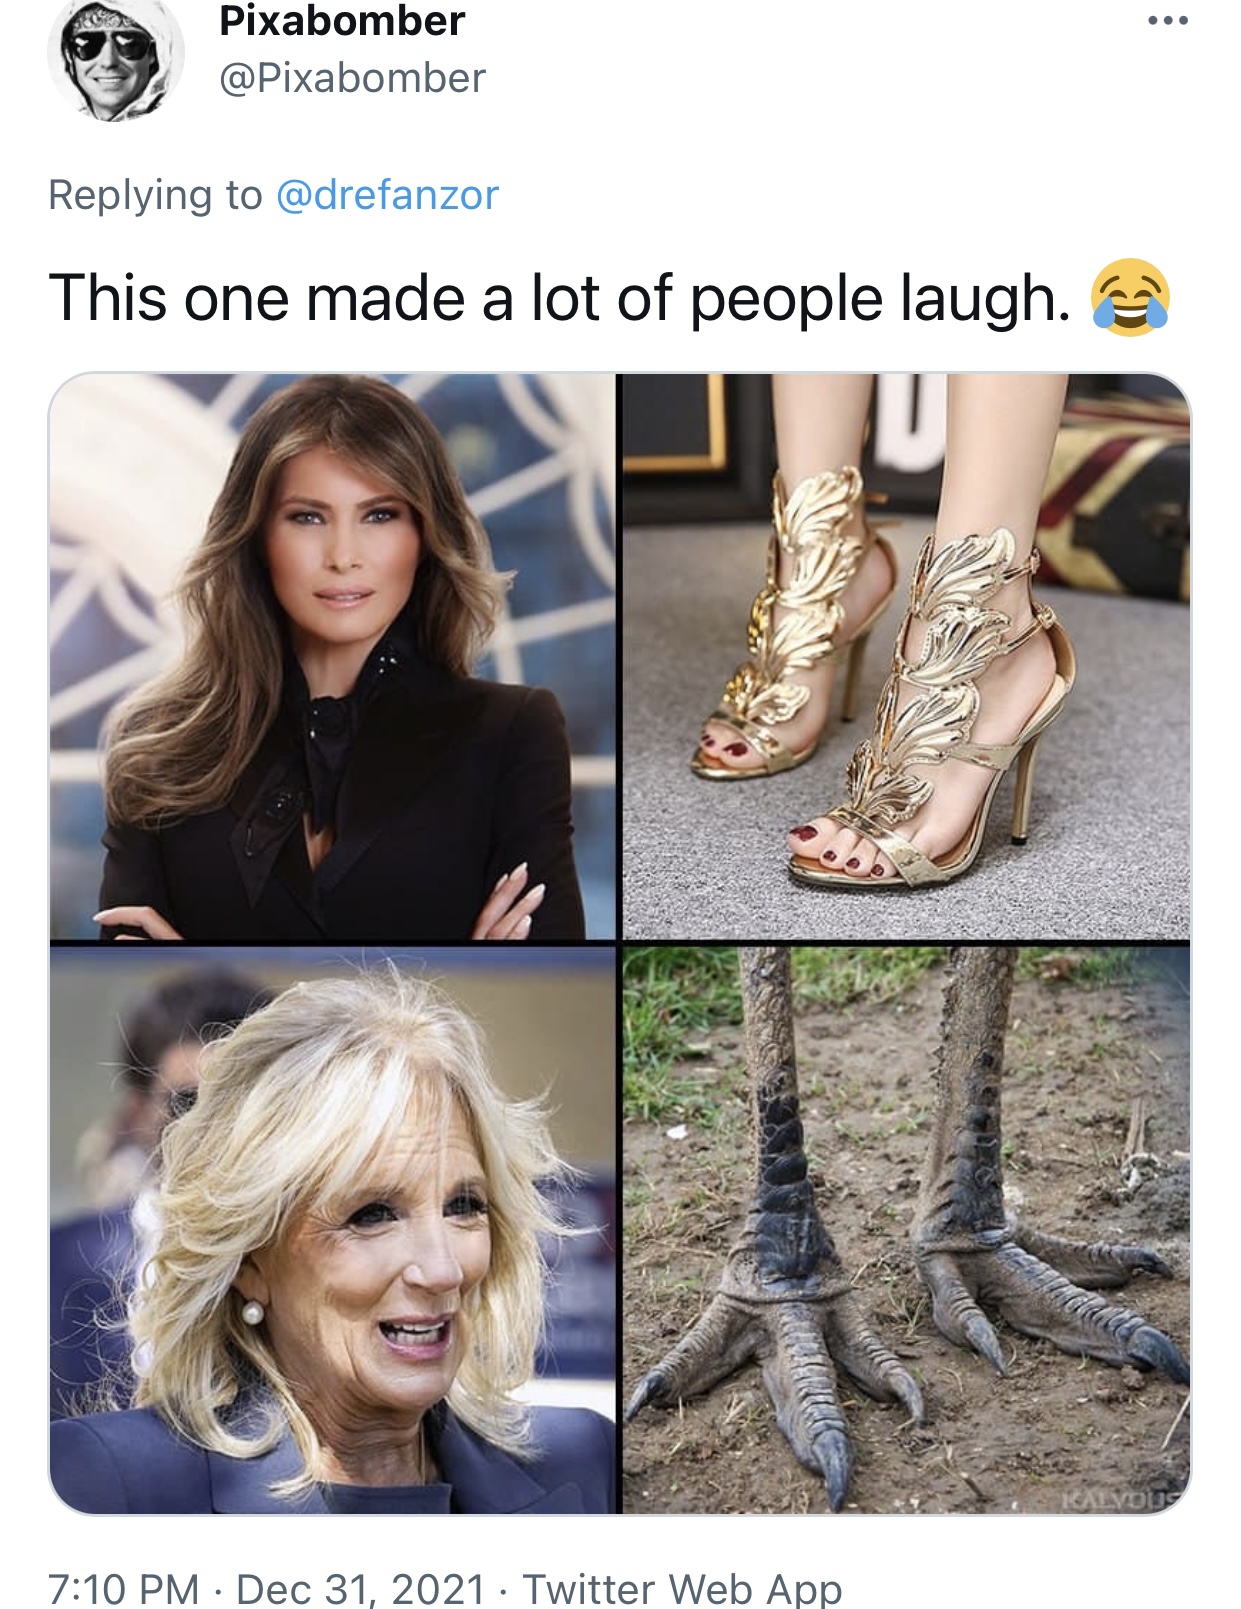Screen dimensions: 1241x1609
Task: Open the @drefanzor mention link
Action: (x=386, y=194)
